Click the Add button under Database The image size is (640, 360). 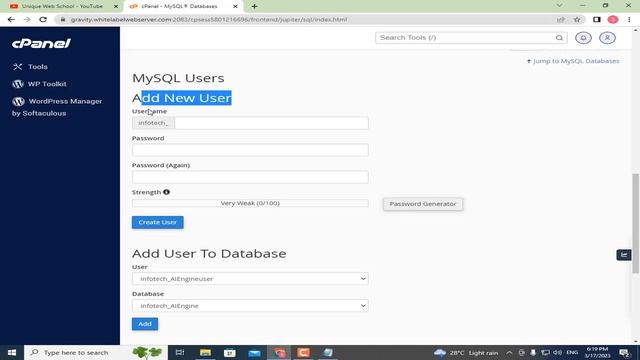coord(145,324)
